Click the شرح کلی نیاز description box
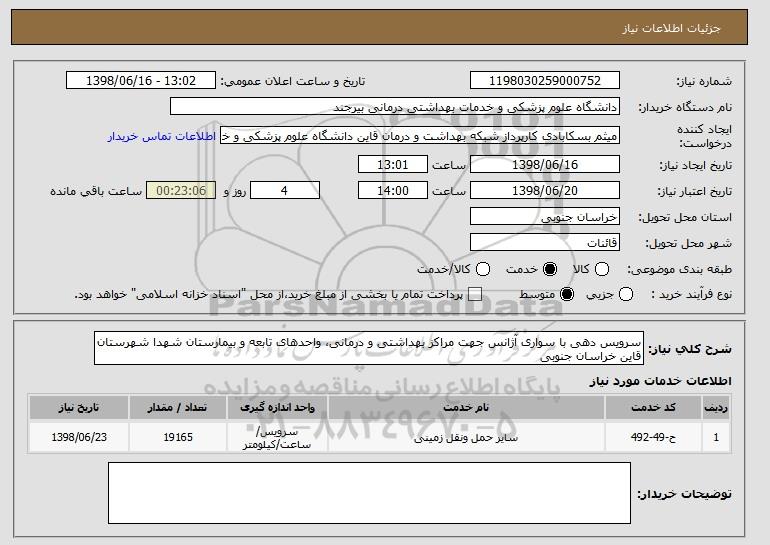This screenshot has height=545, width=770. pos(369,349)
